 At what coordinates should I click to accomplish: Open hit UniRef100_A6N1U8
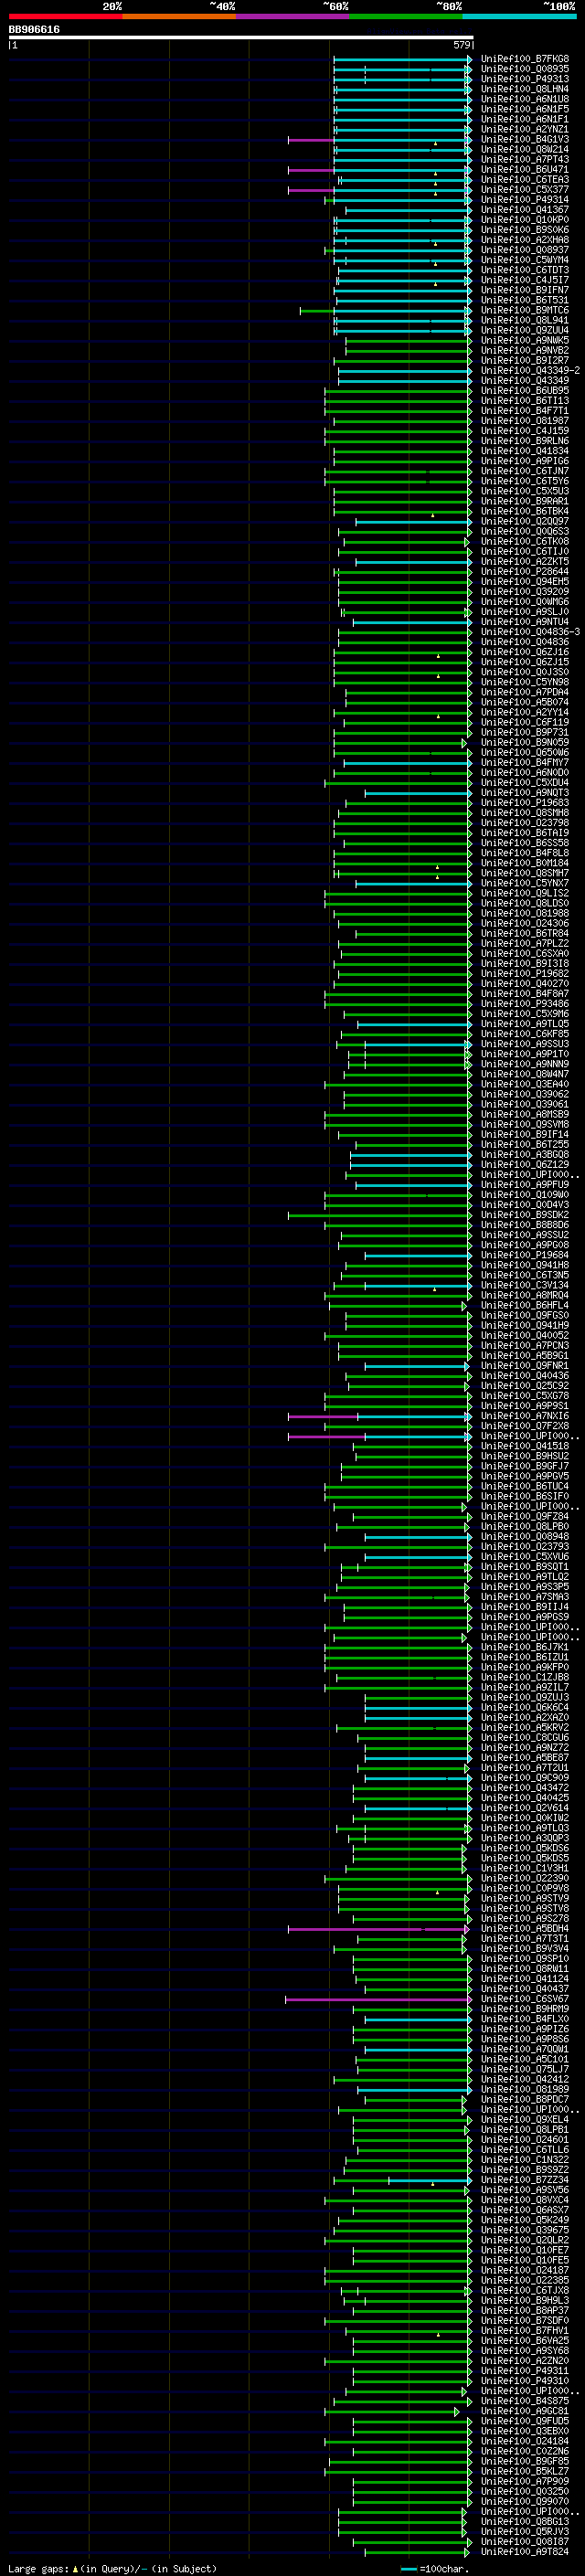click(x=524, y=99)
